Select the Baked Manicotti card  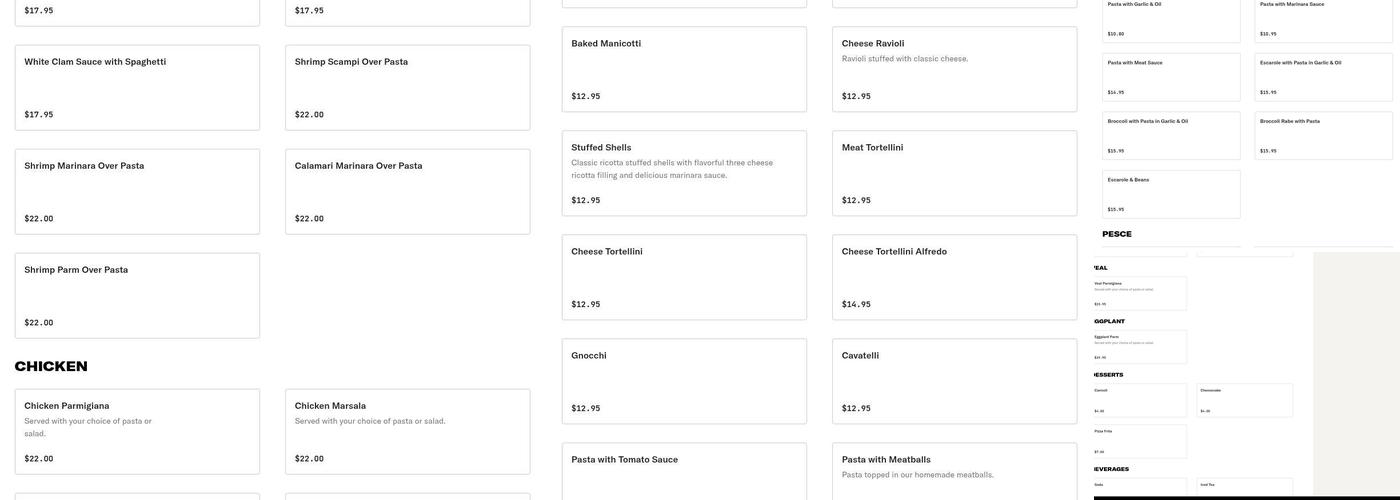tap(684, 69)
